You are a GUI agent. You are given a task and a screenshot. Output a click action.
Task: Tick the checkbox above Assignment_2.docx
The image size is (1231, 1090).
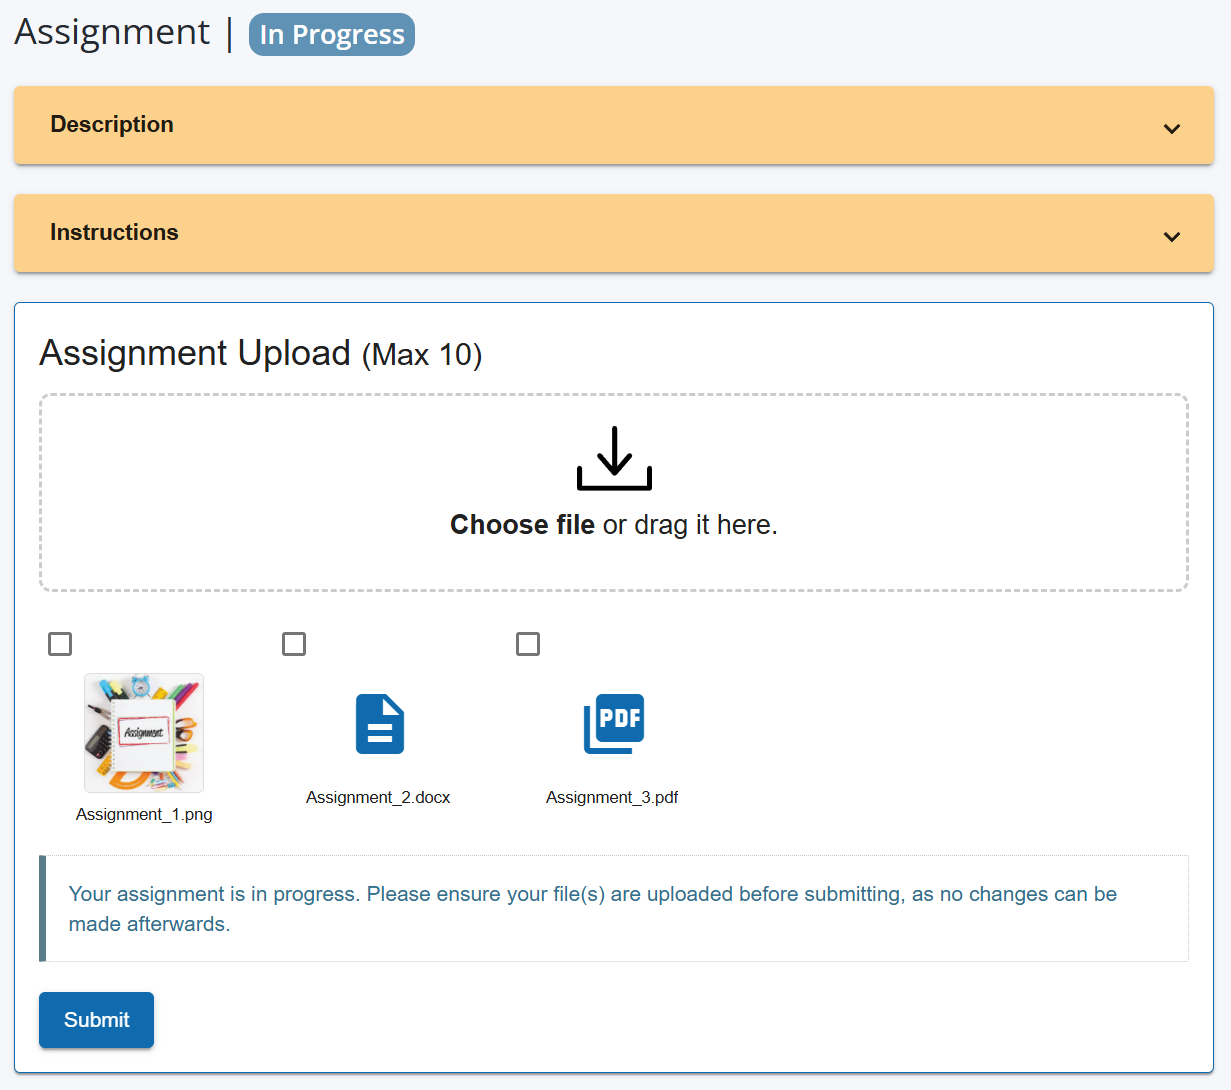point(294,644)
